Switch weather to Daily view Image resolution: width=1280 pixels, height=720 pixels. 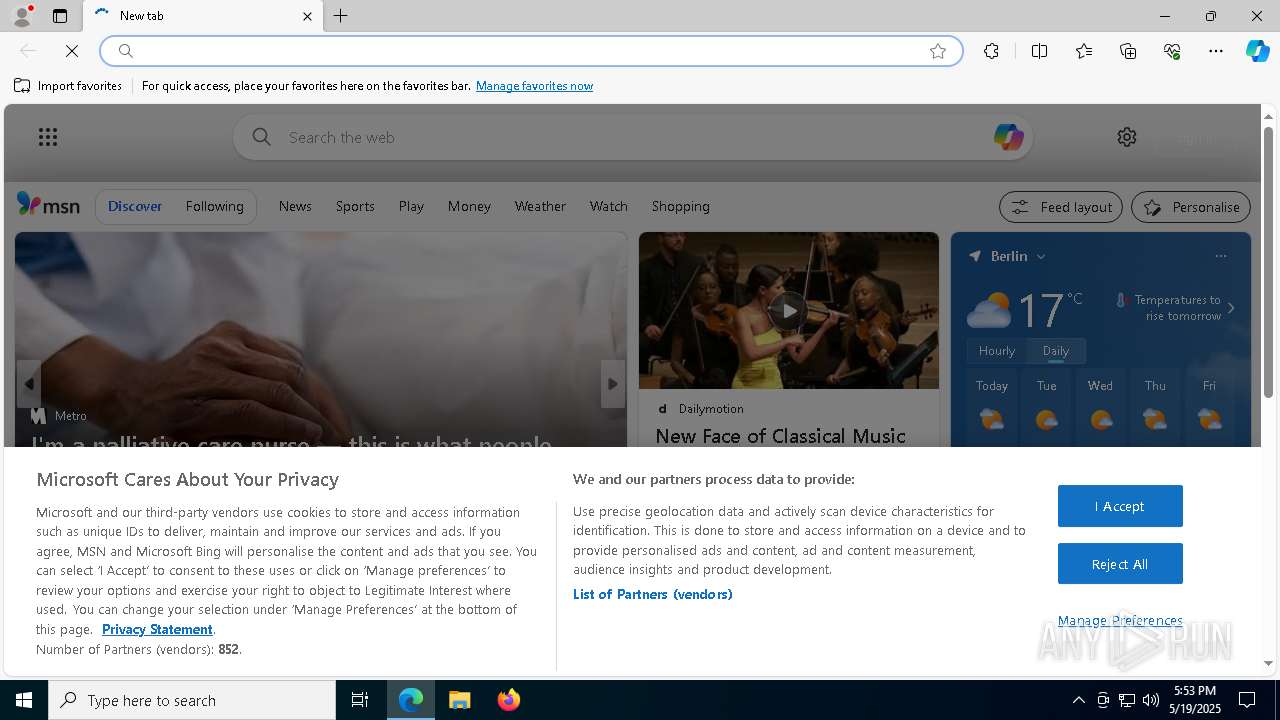pos(1056,351)
